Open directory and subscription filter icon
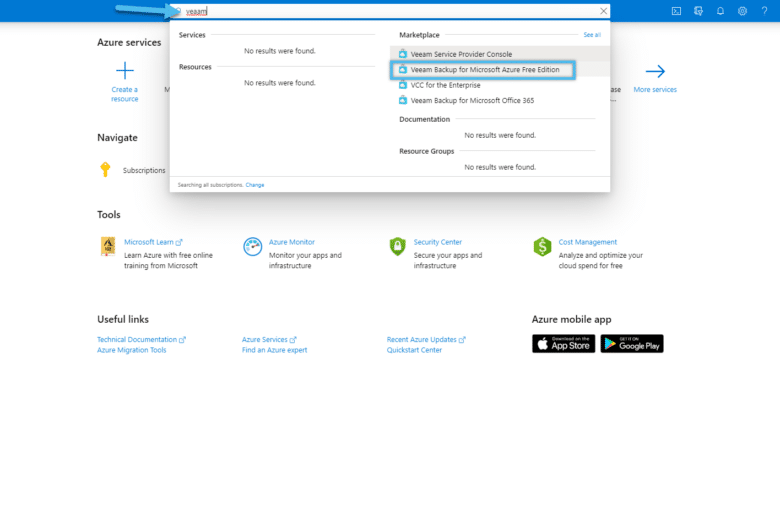The width and height of the screenshot is (780, 516). coord(698,11)
